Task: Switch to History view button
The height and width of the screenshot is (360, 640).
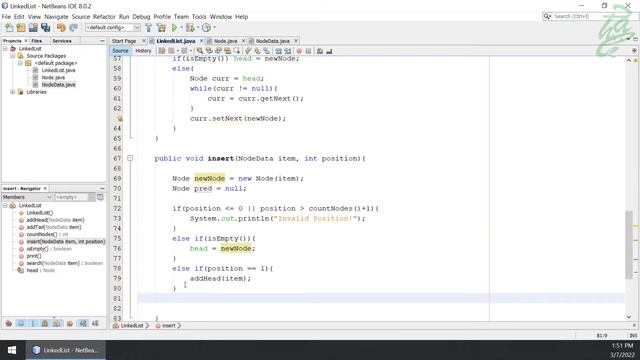Action: click(x=143, y=51)
